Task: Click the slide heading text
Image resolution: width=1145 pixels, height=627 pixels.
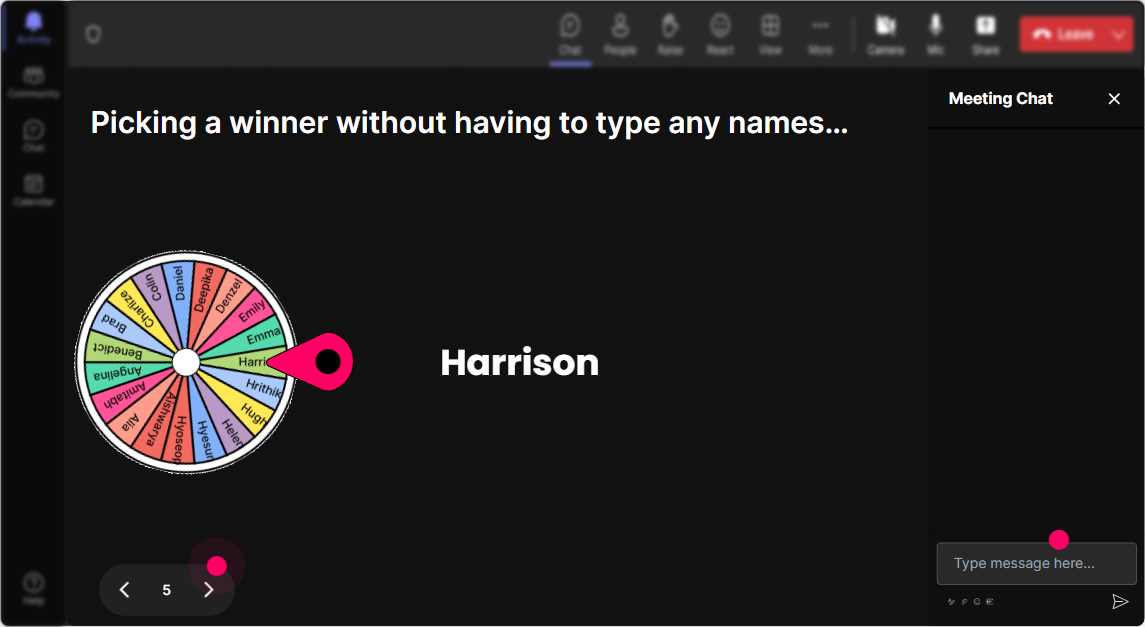Action: tap(470, 123)
